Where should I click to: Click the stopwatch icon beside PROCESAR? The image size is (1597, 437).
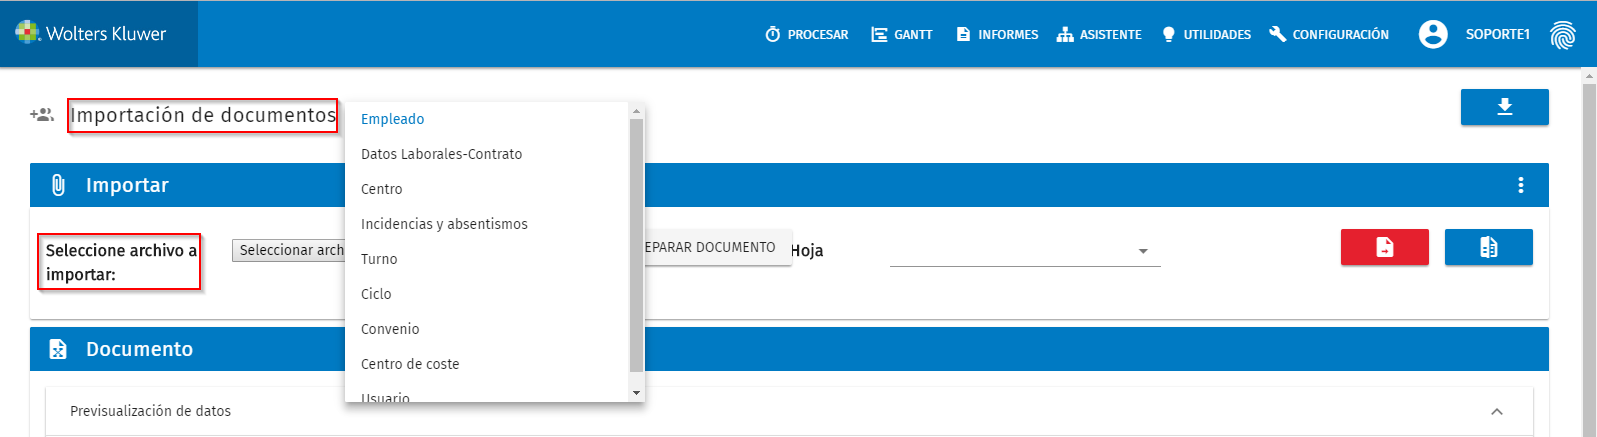pos(773,34)
